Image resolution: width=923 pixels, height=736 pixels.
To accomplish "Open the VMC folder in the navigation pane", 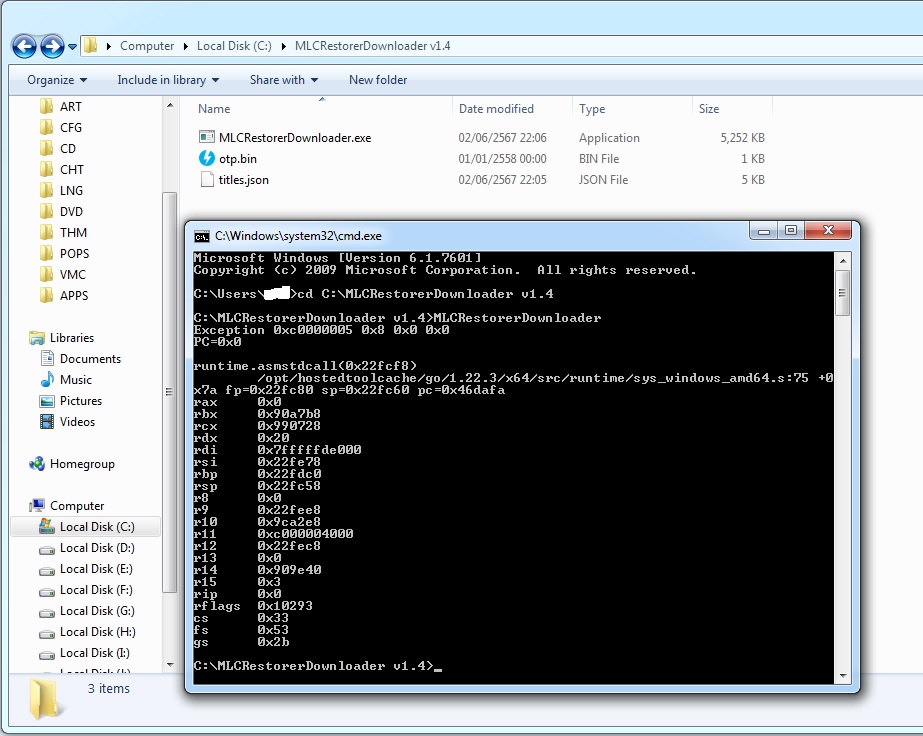I will pyautogui.click(x=72, y=274).
